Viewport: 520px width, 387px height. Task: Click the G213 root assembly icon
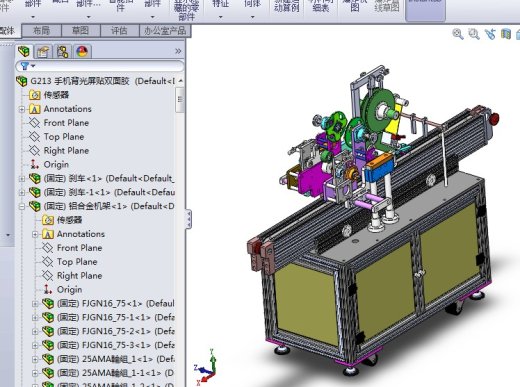[x=22, y=81]
